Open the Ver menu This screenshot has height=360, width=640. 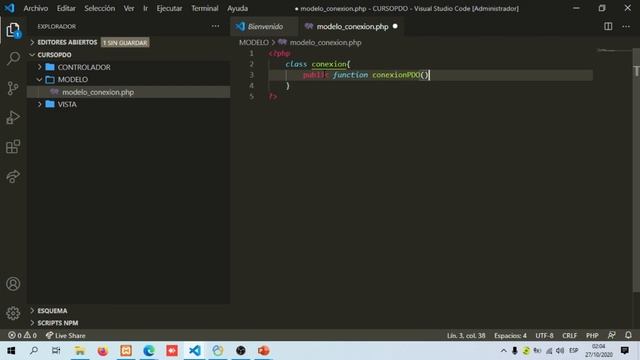[129, 8]
